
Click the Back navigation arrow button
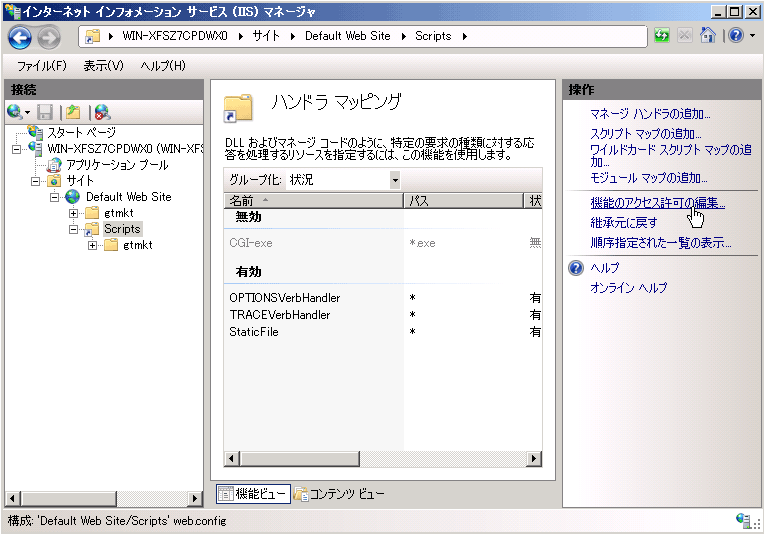coord(20,36)
